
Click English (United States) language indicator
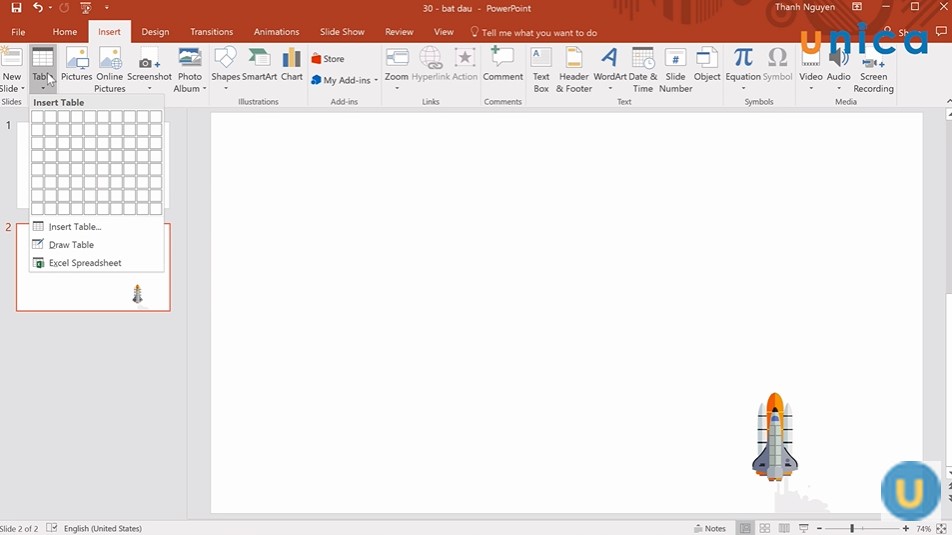103,529
